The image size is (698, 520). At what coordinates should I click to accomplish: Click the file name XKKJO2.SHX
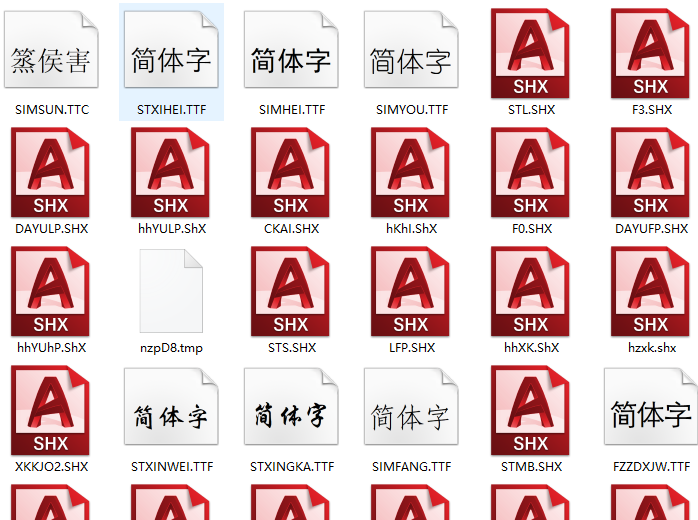pyautogui.click(x=52, y=467)
